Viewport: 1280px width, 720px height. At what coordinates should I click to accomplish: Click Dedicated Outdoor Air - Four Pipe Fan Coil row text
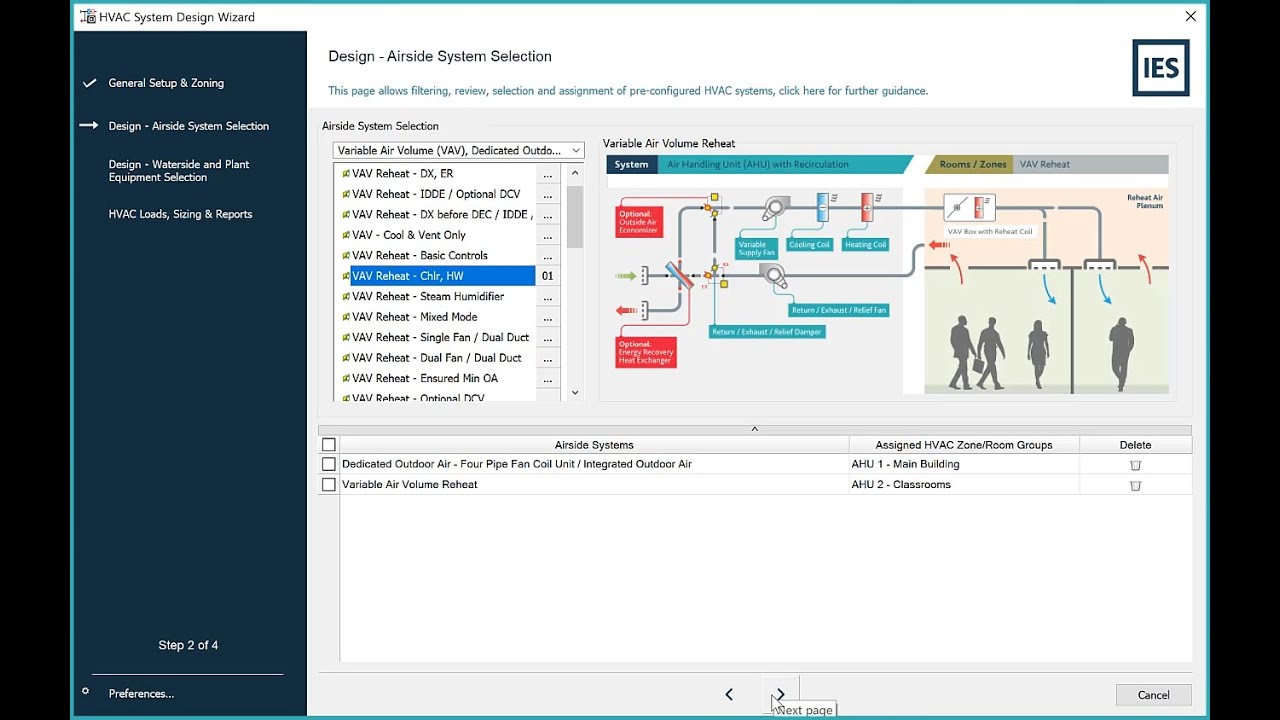tap(516, 464)
